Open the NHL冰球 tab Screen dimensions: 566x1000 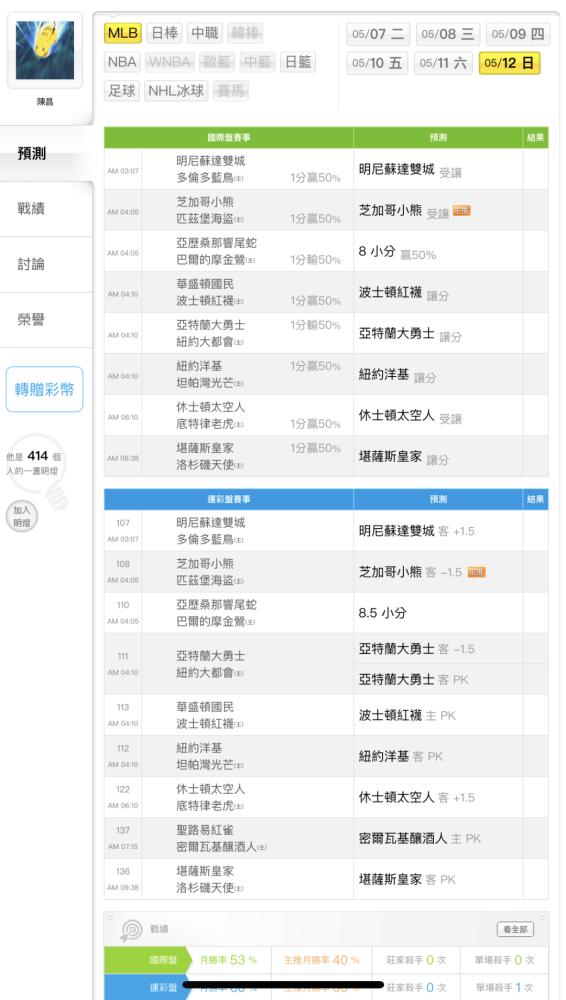[175, 91]
